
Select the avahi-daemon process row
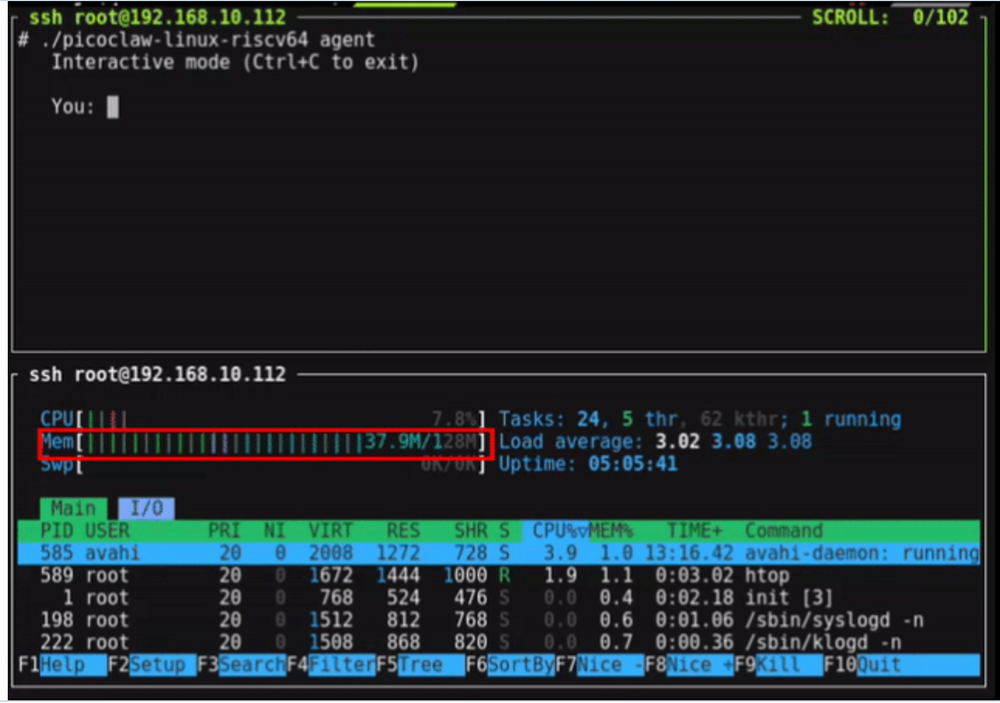pyautogui.click(x=499, y=552)
